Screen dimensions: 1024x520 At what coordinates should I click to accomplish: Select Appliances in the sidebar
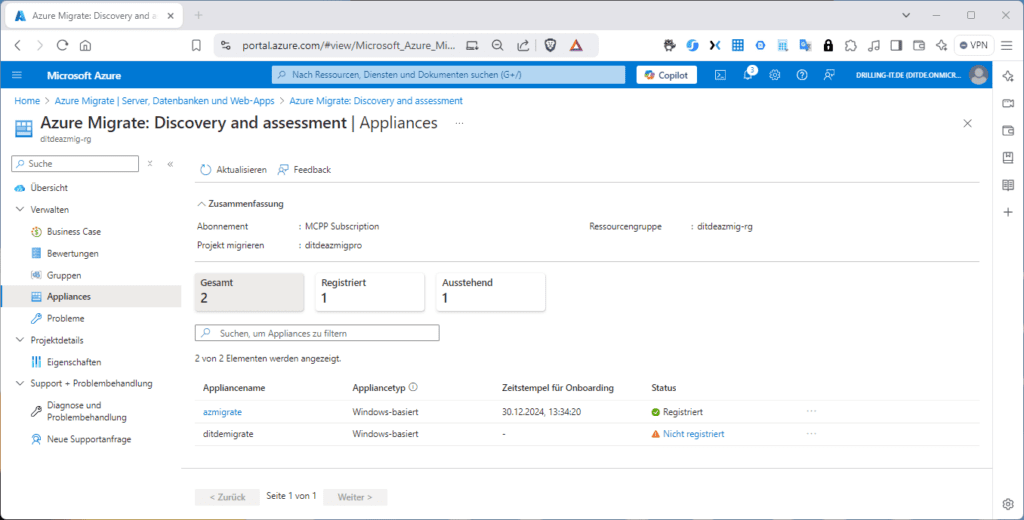pos(90,297)
